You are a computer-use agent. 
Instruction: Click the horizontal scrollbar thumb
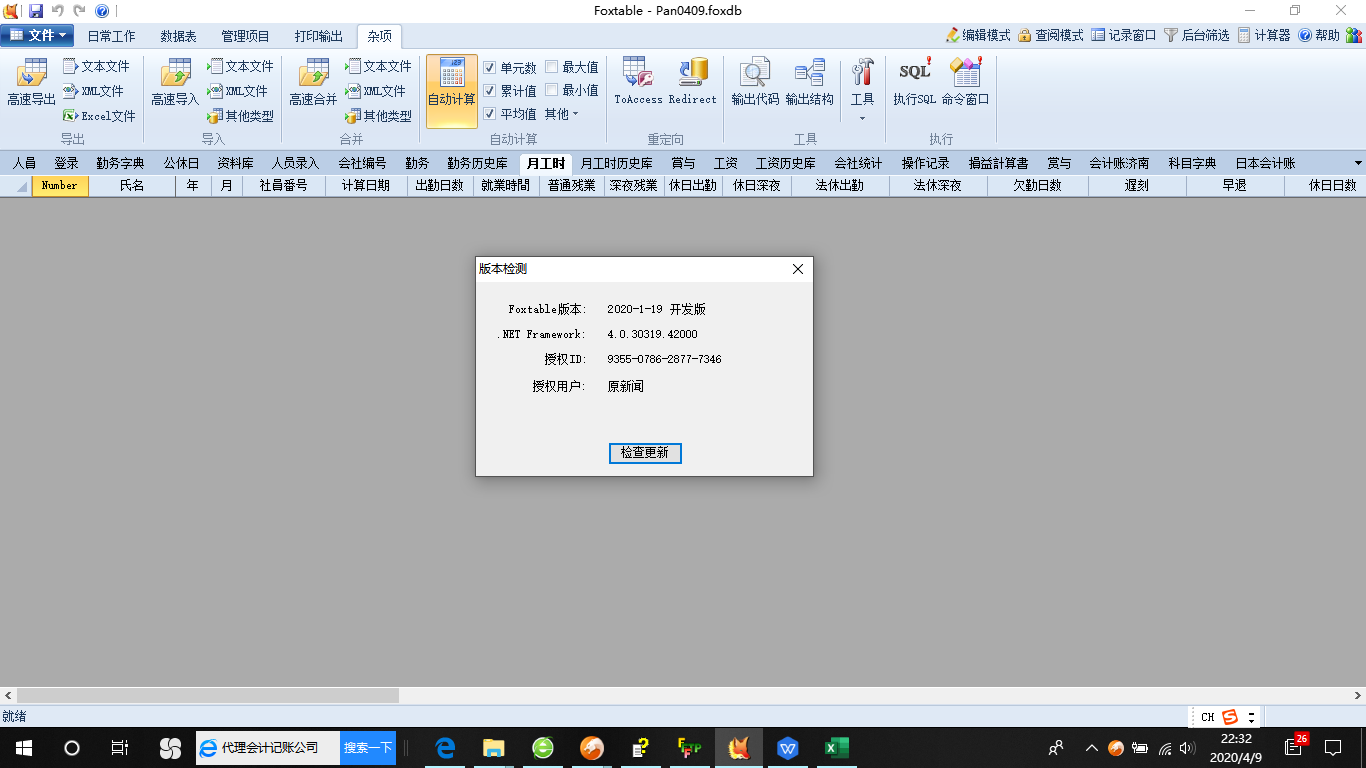pyautogui.click(x=208, y=695)
